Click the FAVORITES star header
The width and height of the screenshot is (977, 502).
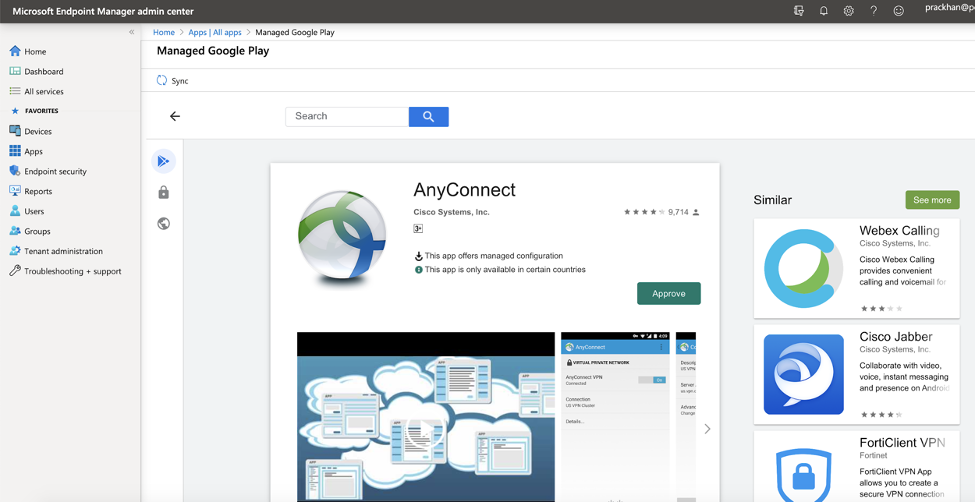(x=35, y=111)
